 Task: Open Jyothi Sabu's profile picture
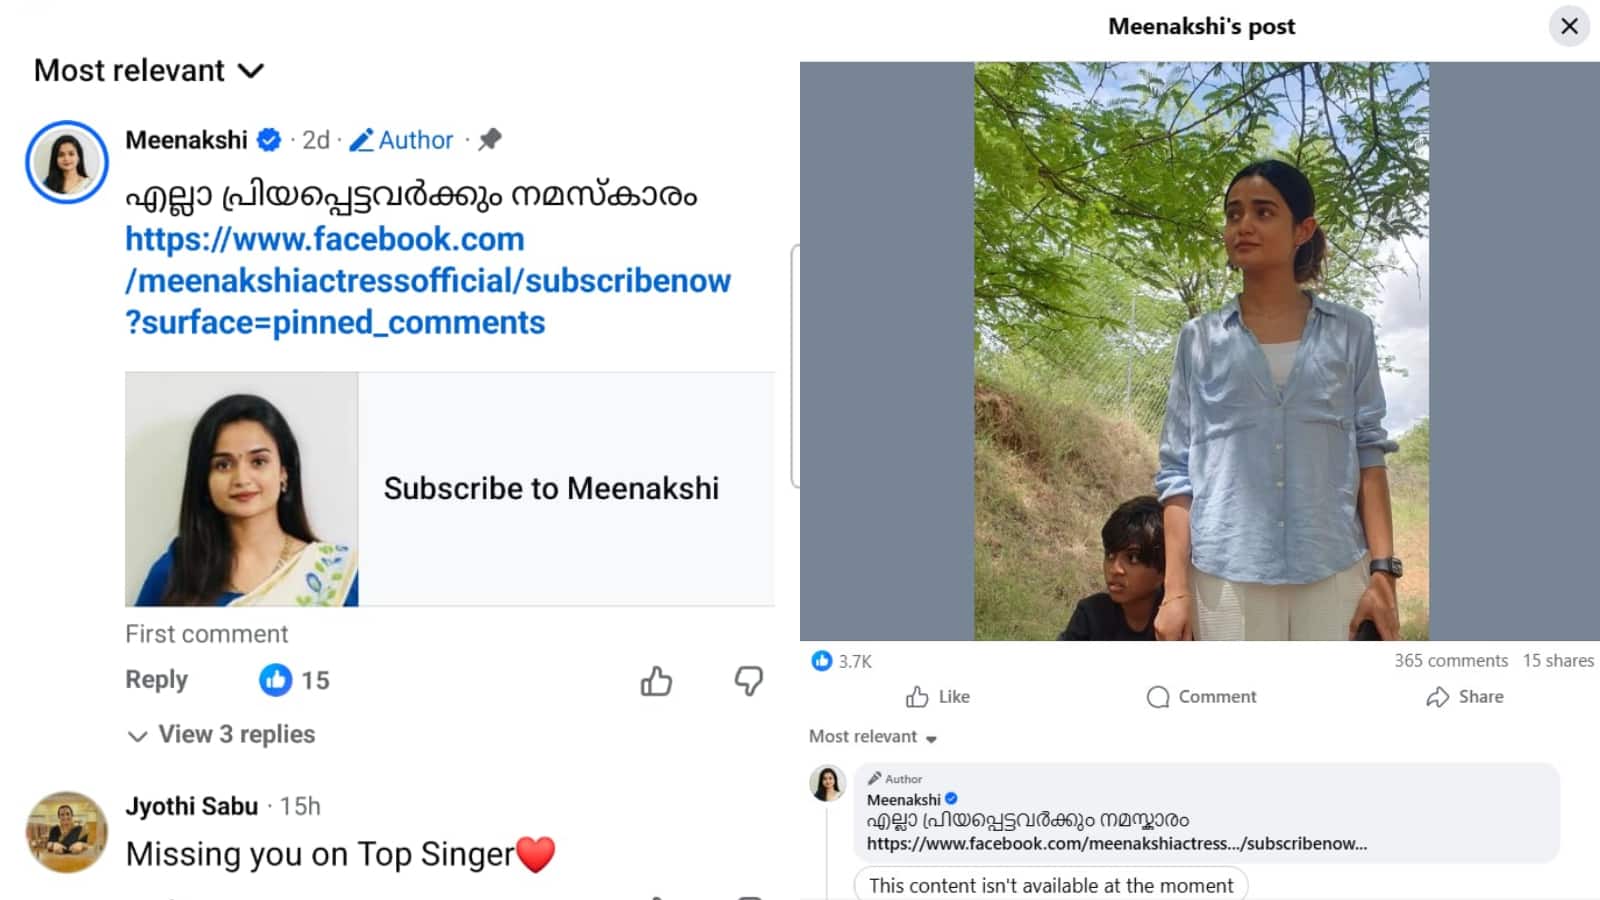(66, 832)
